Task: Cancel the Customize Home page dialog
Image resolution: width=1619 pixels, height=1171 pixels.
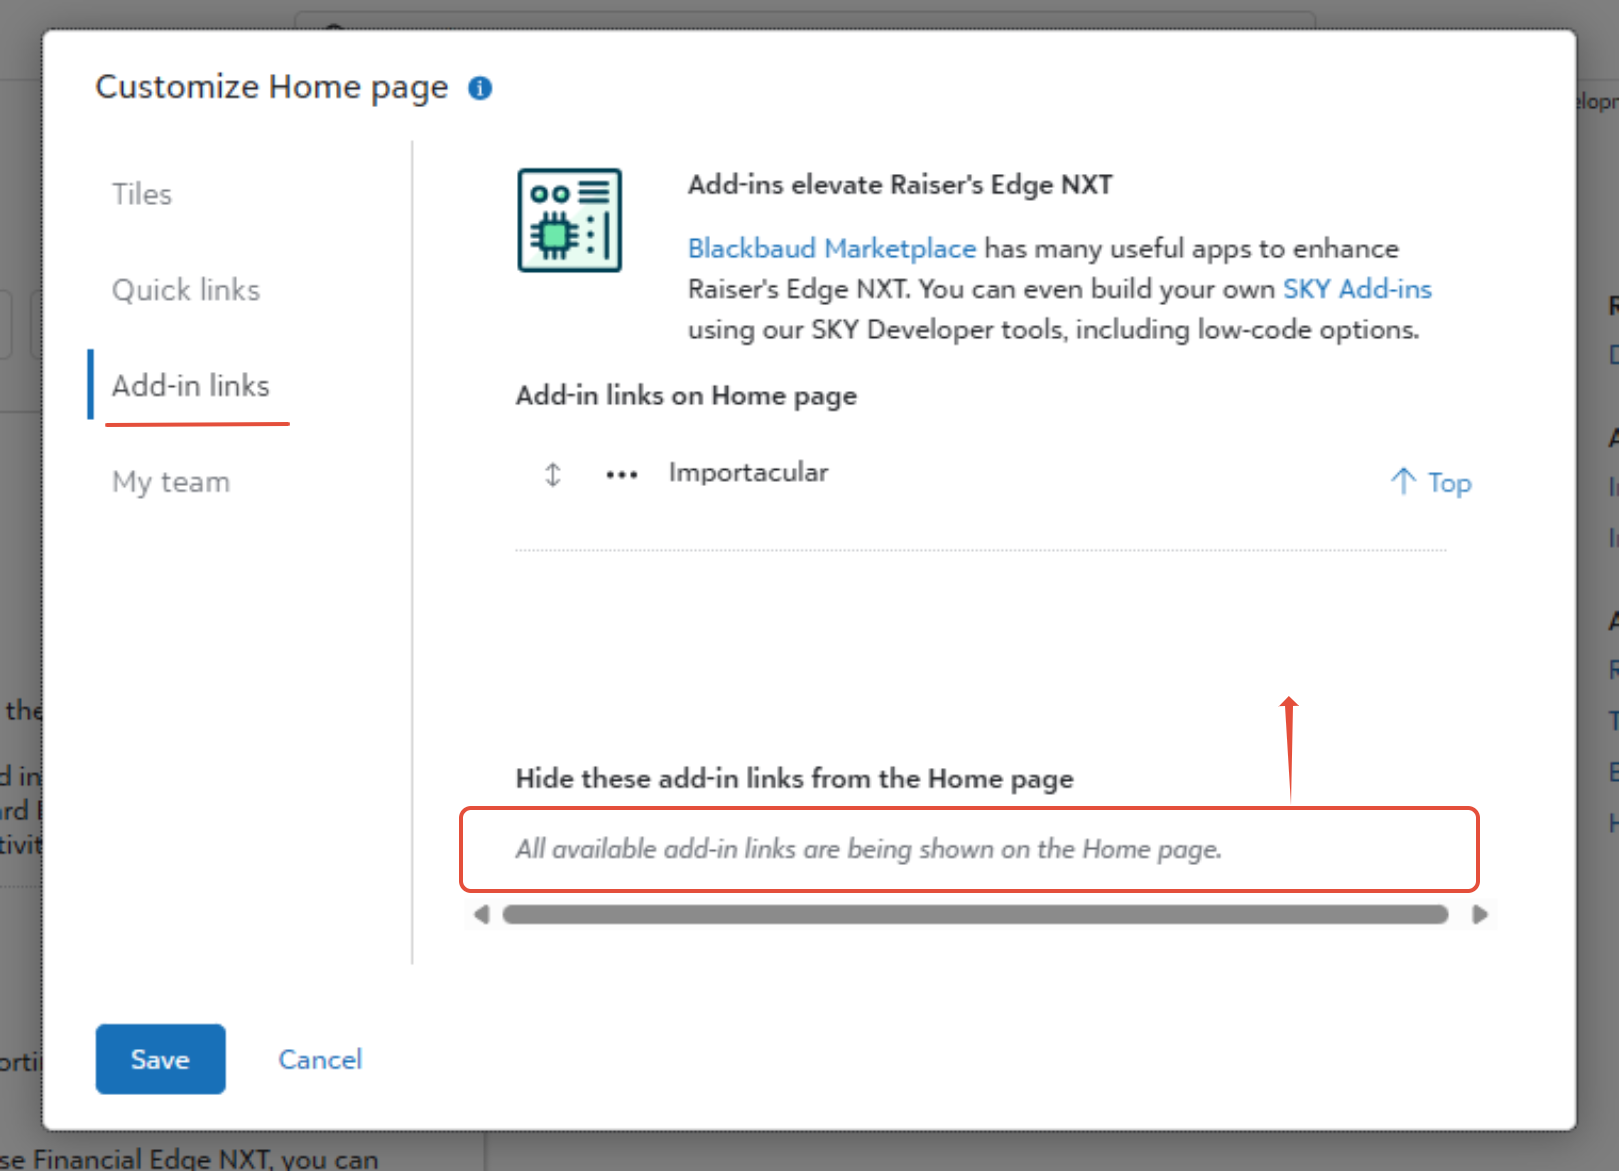Action: coord(320,1059)
